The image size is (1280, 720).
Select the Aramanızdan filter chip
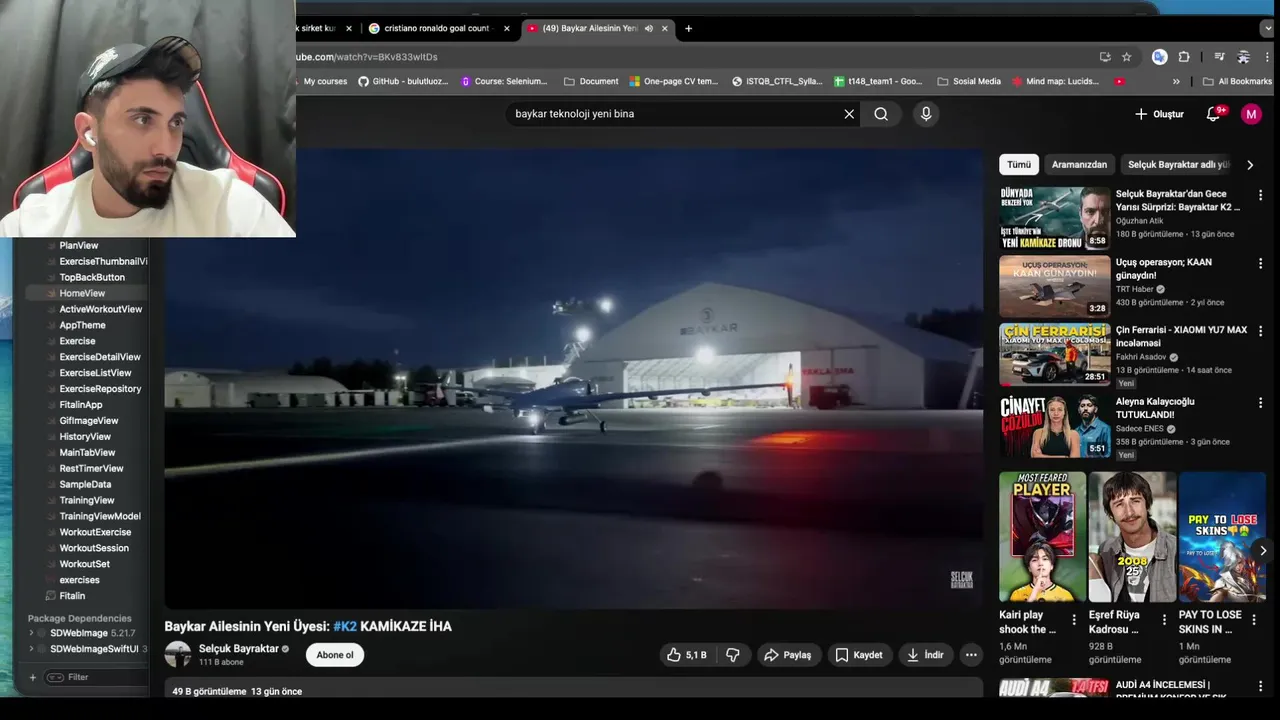point(1079,165)
